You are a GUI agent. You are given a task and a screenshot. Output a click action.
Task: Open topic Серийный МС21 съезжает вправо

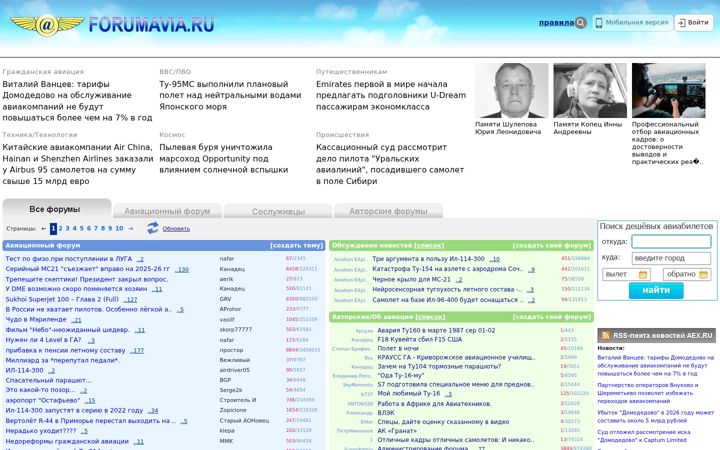click(x=87, y=269)
